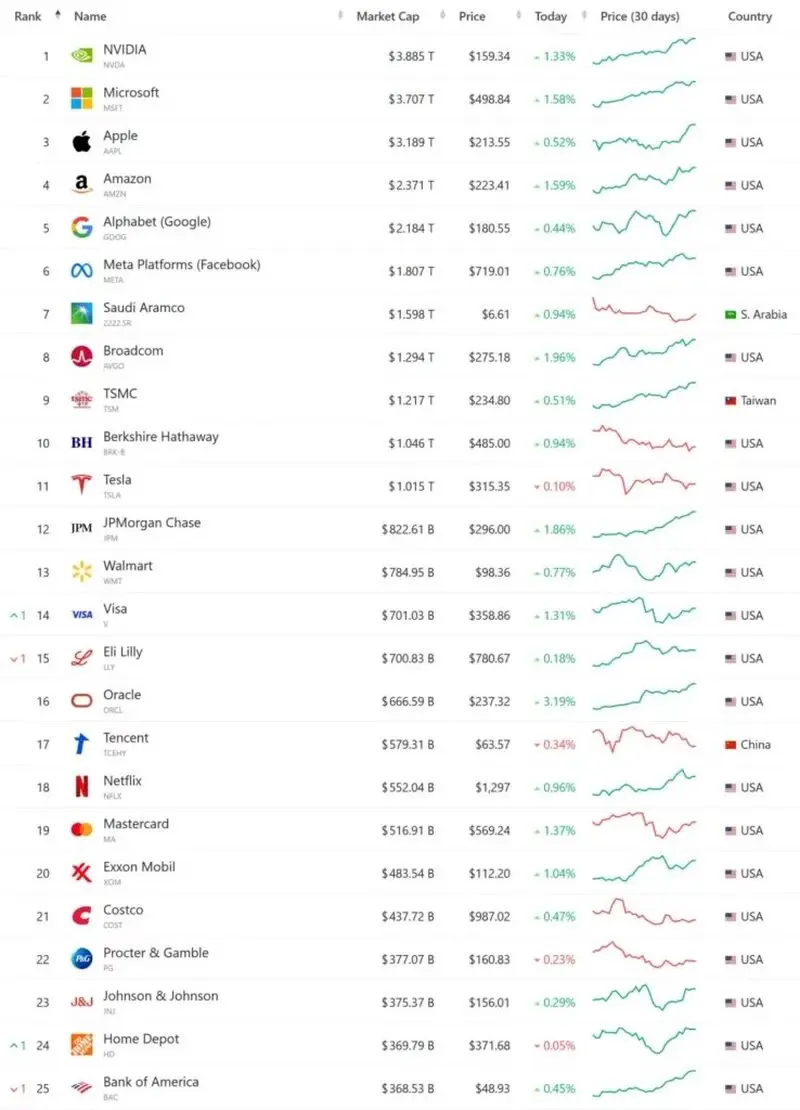800x1110 pixels.
Task: Click the Mastercard circles logo
Action: [81, 829]
